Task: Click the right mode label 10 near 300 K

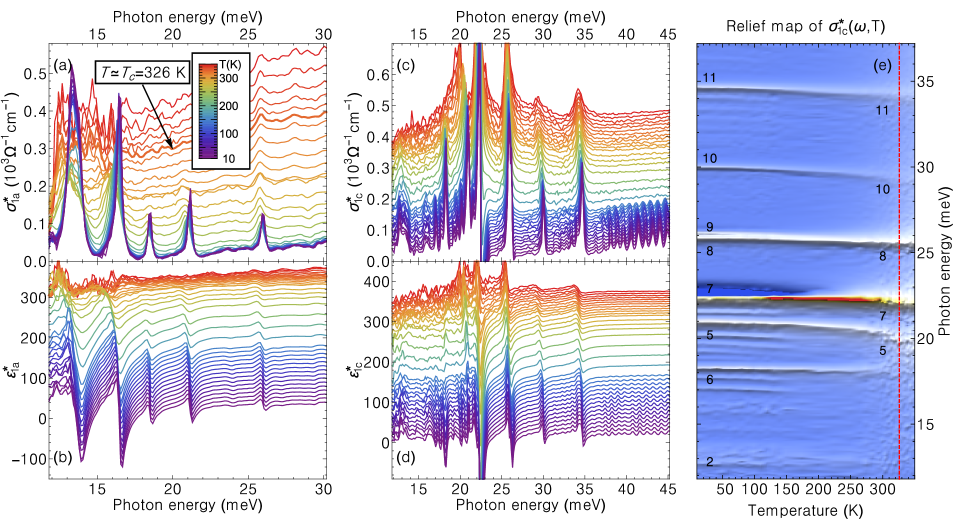Action: [x=883, y=189]
